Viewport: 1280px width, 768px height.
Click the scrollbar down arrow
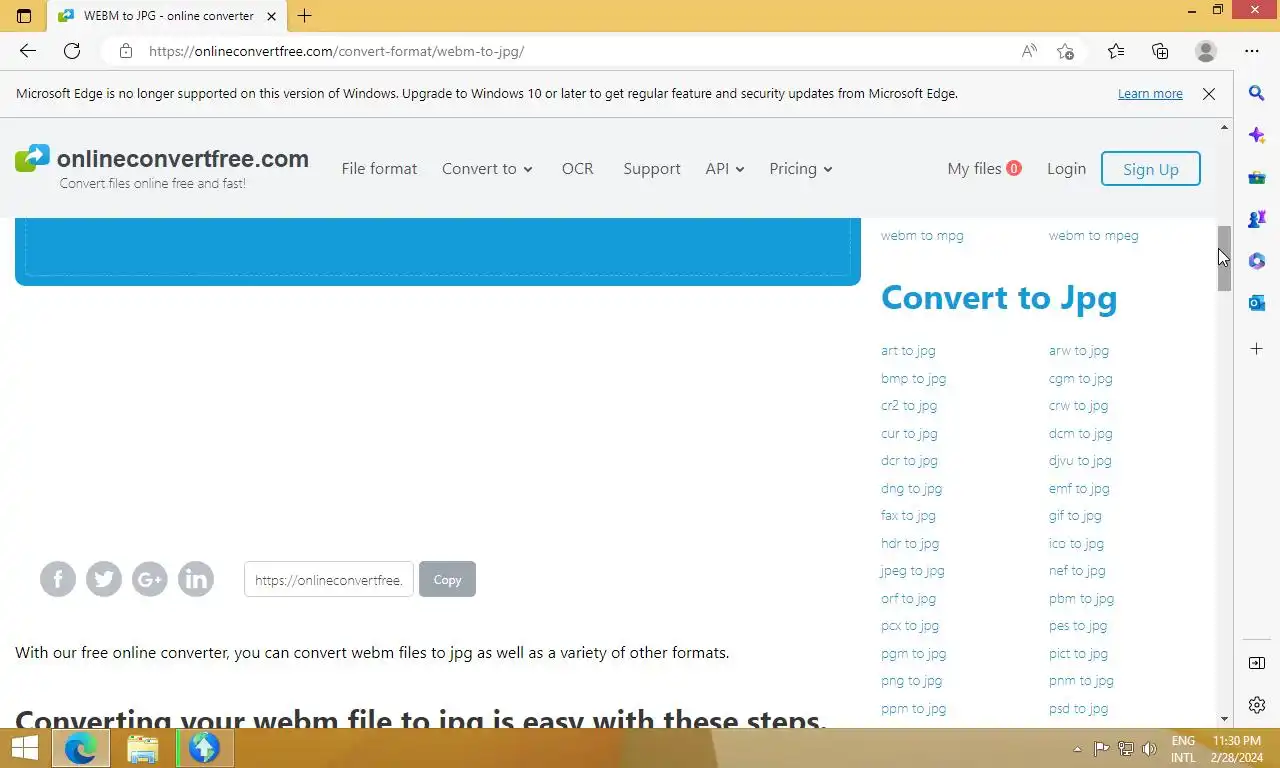coord(1224,719)
